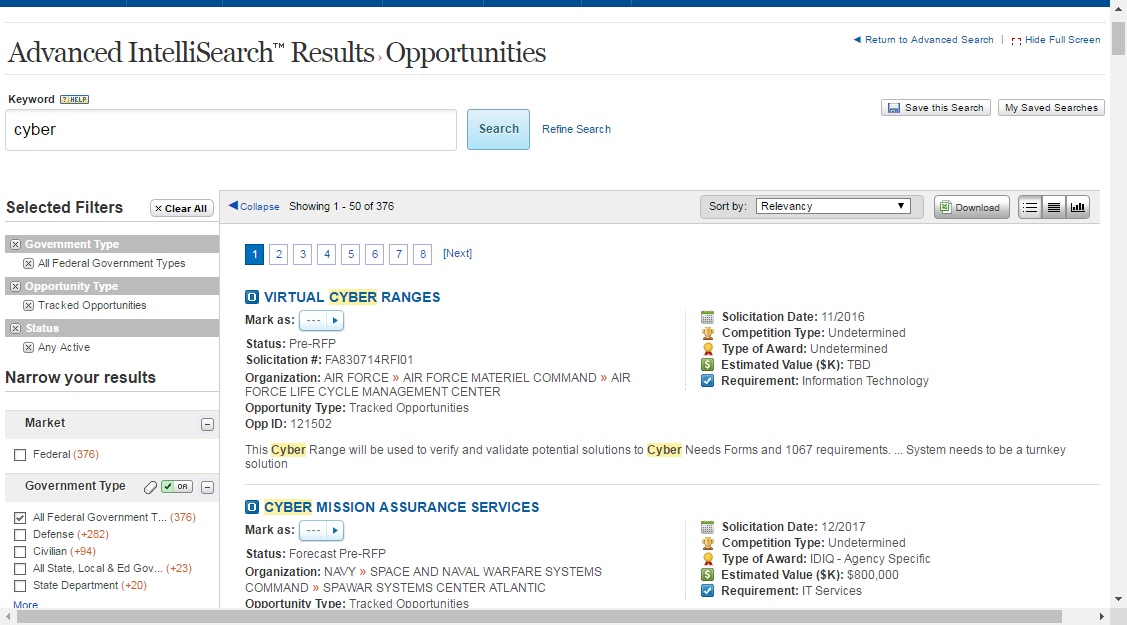Open the Keyword help icon

pos(73,99)
